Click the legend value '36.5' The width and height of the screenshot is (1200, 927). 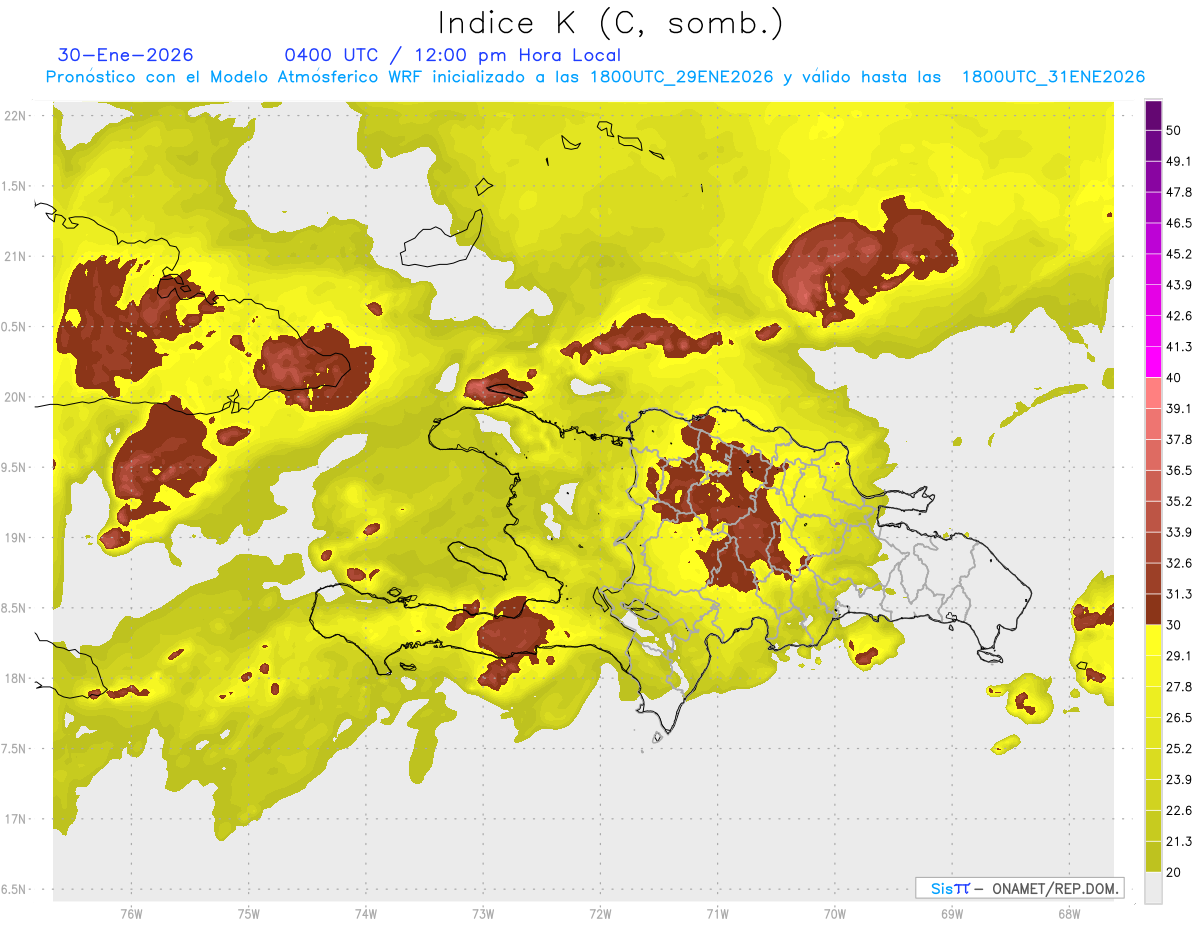1178,470
